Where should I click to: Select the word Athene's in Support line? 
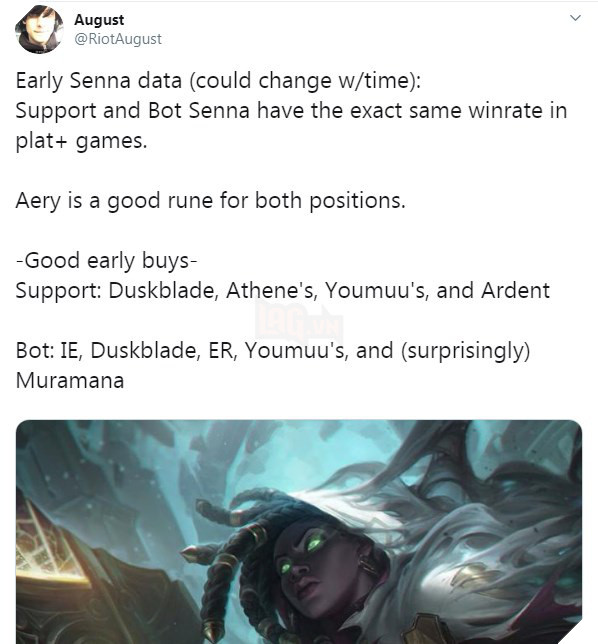[271, 290]
